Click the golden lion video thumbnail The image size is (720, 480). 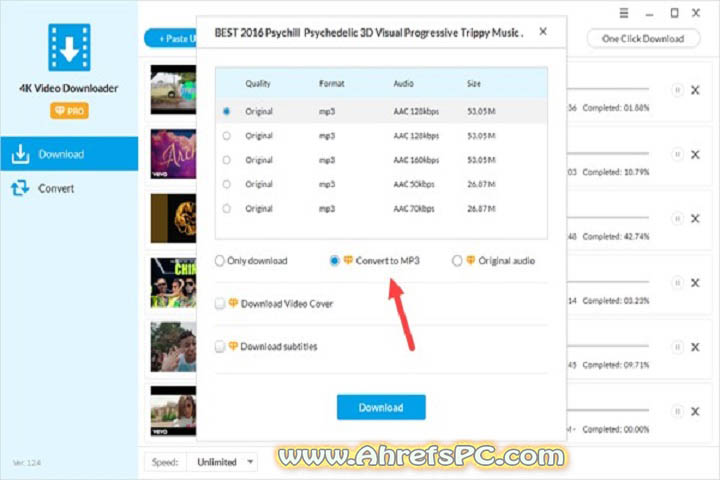[174, 218]
